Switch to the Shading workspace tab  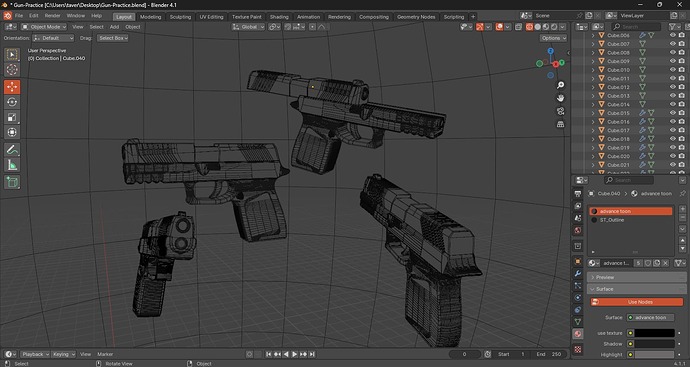click(279, 17)
